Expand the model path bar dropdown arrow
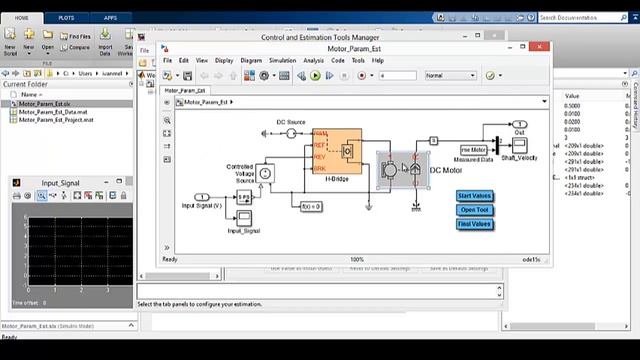 pos(544,101)
